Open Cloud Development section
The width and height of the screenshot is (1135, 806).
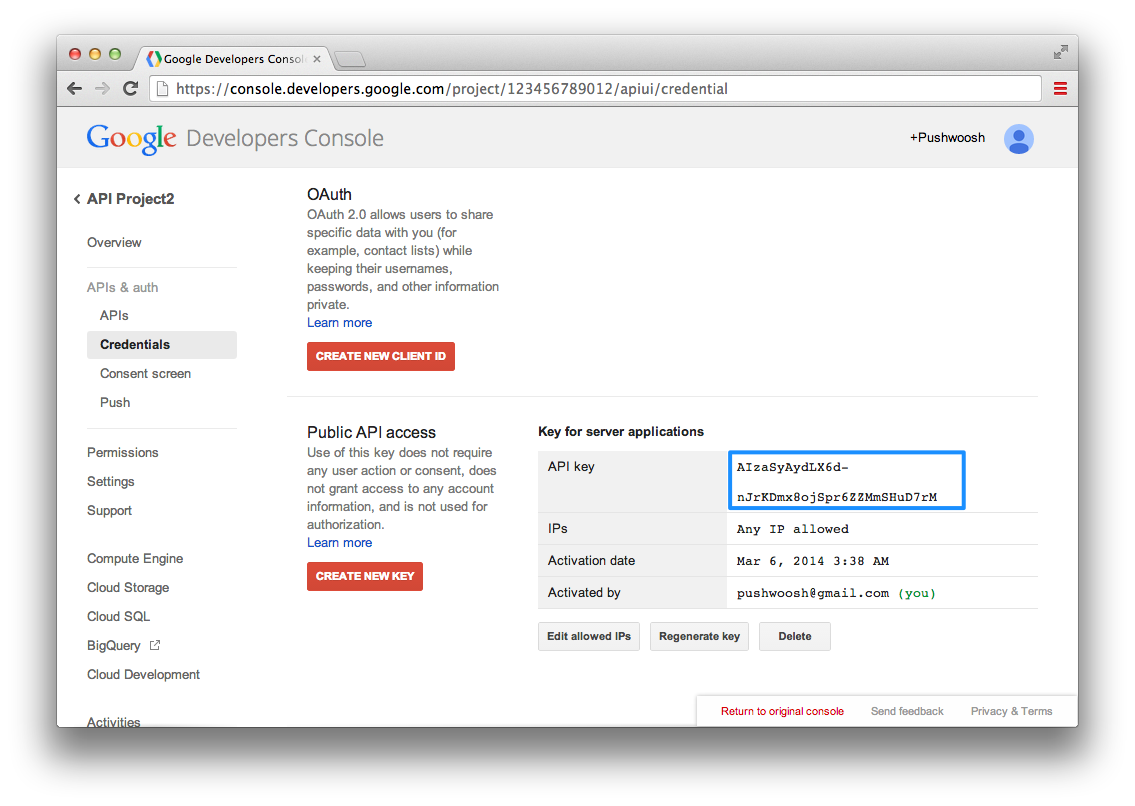pyautogui.click(x=143, y=675)
